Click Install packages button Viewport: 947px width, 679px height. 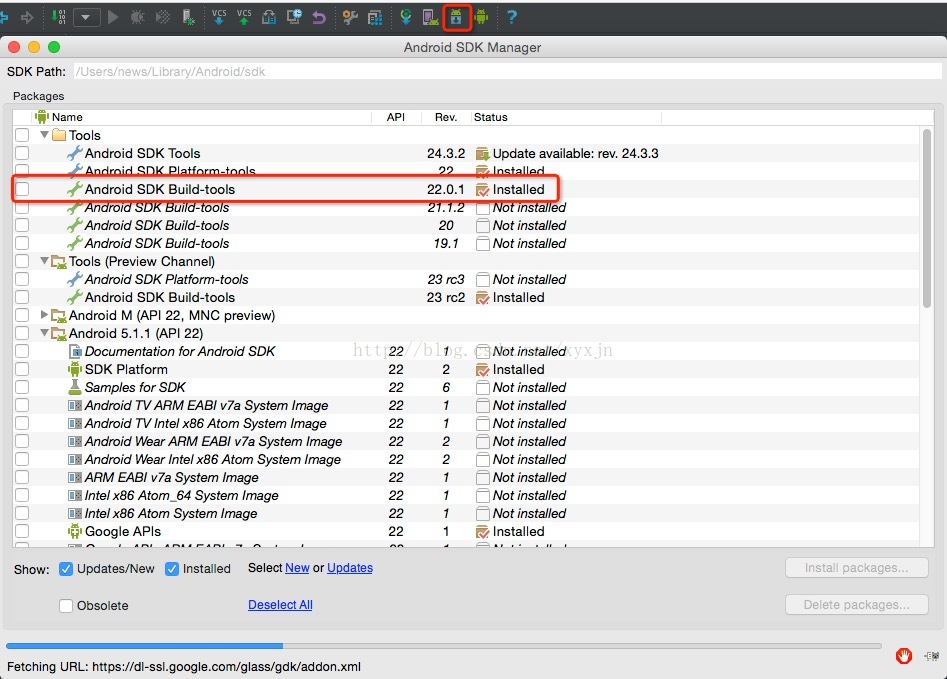point(856,568)
